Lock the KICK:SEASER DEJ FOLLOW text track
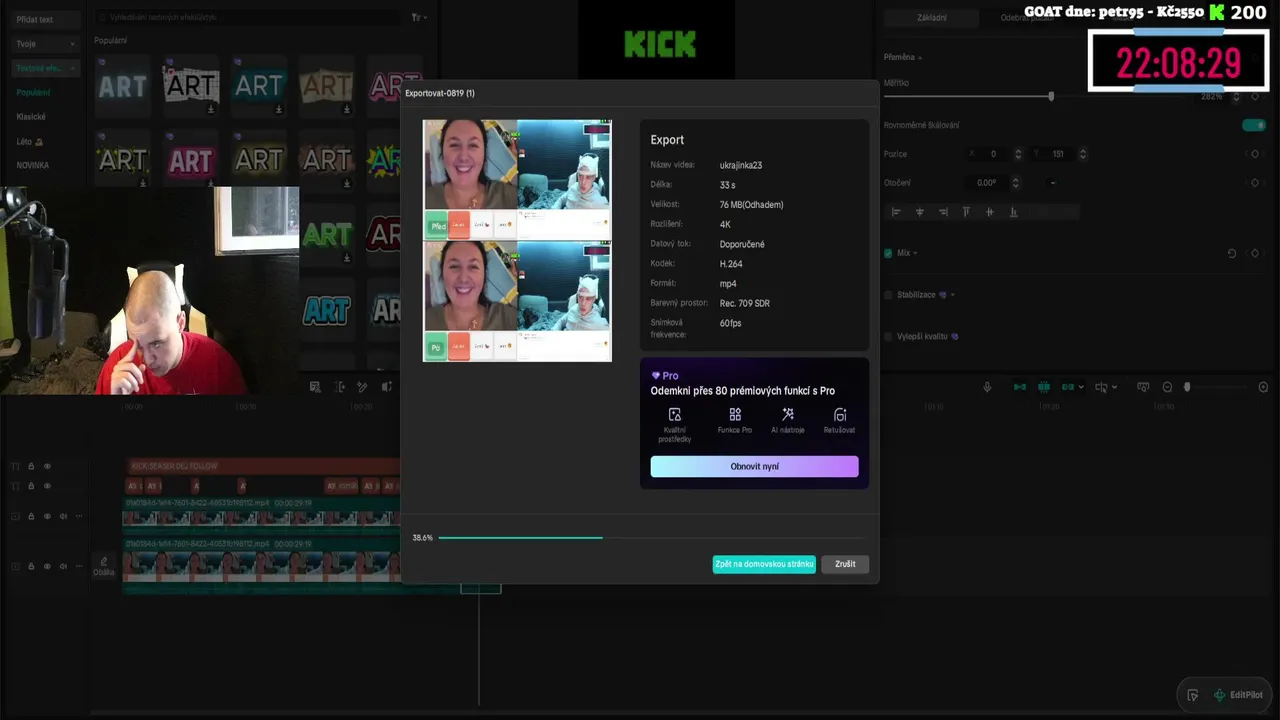This screenshot has height=720, width=1280. click(x=31, y=466)
